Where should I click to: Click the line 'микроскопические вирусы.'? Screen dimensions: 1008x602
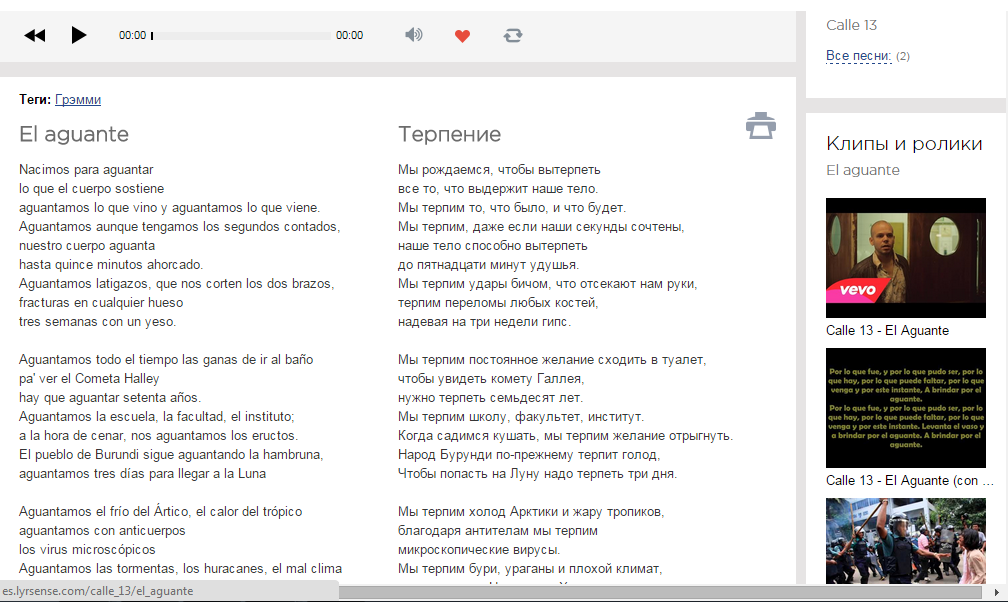point(479,549)
